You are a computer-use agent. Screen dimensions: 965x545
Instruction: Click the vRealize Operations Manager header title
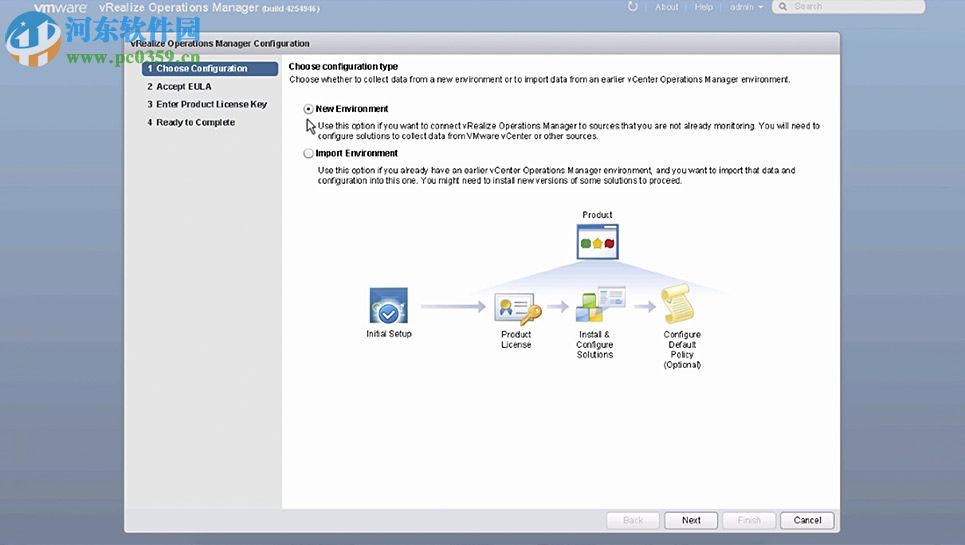click(x=179, y=7)
